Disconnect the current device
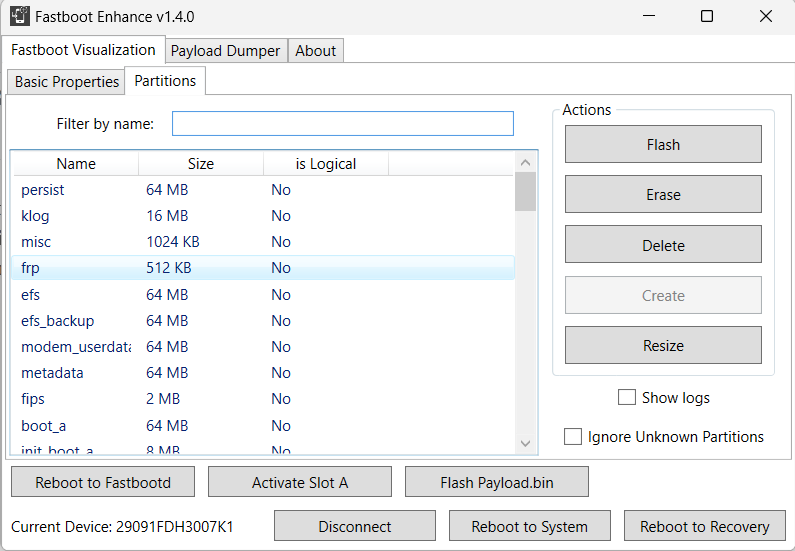Viewport: 795px width, 551px height. [355, 526]
